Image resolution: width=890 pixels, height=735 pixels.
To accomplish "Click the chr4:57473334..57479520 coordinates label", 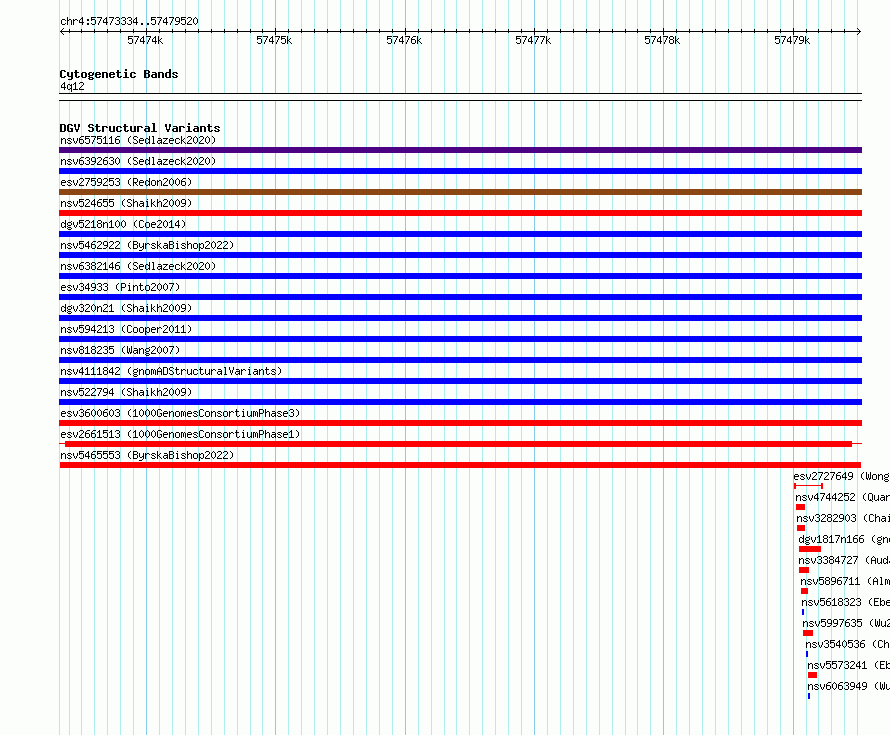I will point(129,22).
